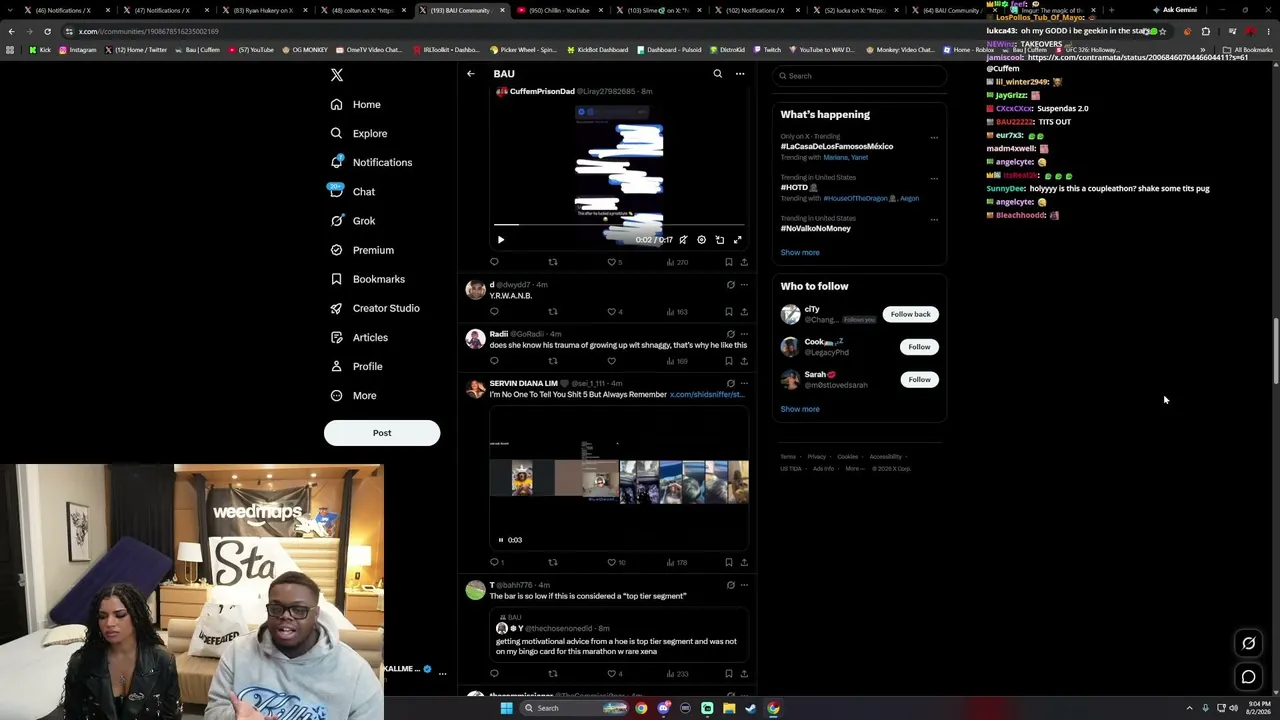The image size is (1280, 720).
Task: Seek on the CuffemPrisonDad video progress bar
Action: pos(619,226)
